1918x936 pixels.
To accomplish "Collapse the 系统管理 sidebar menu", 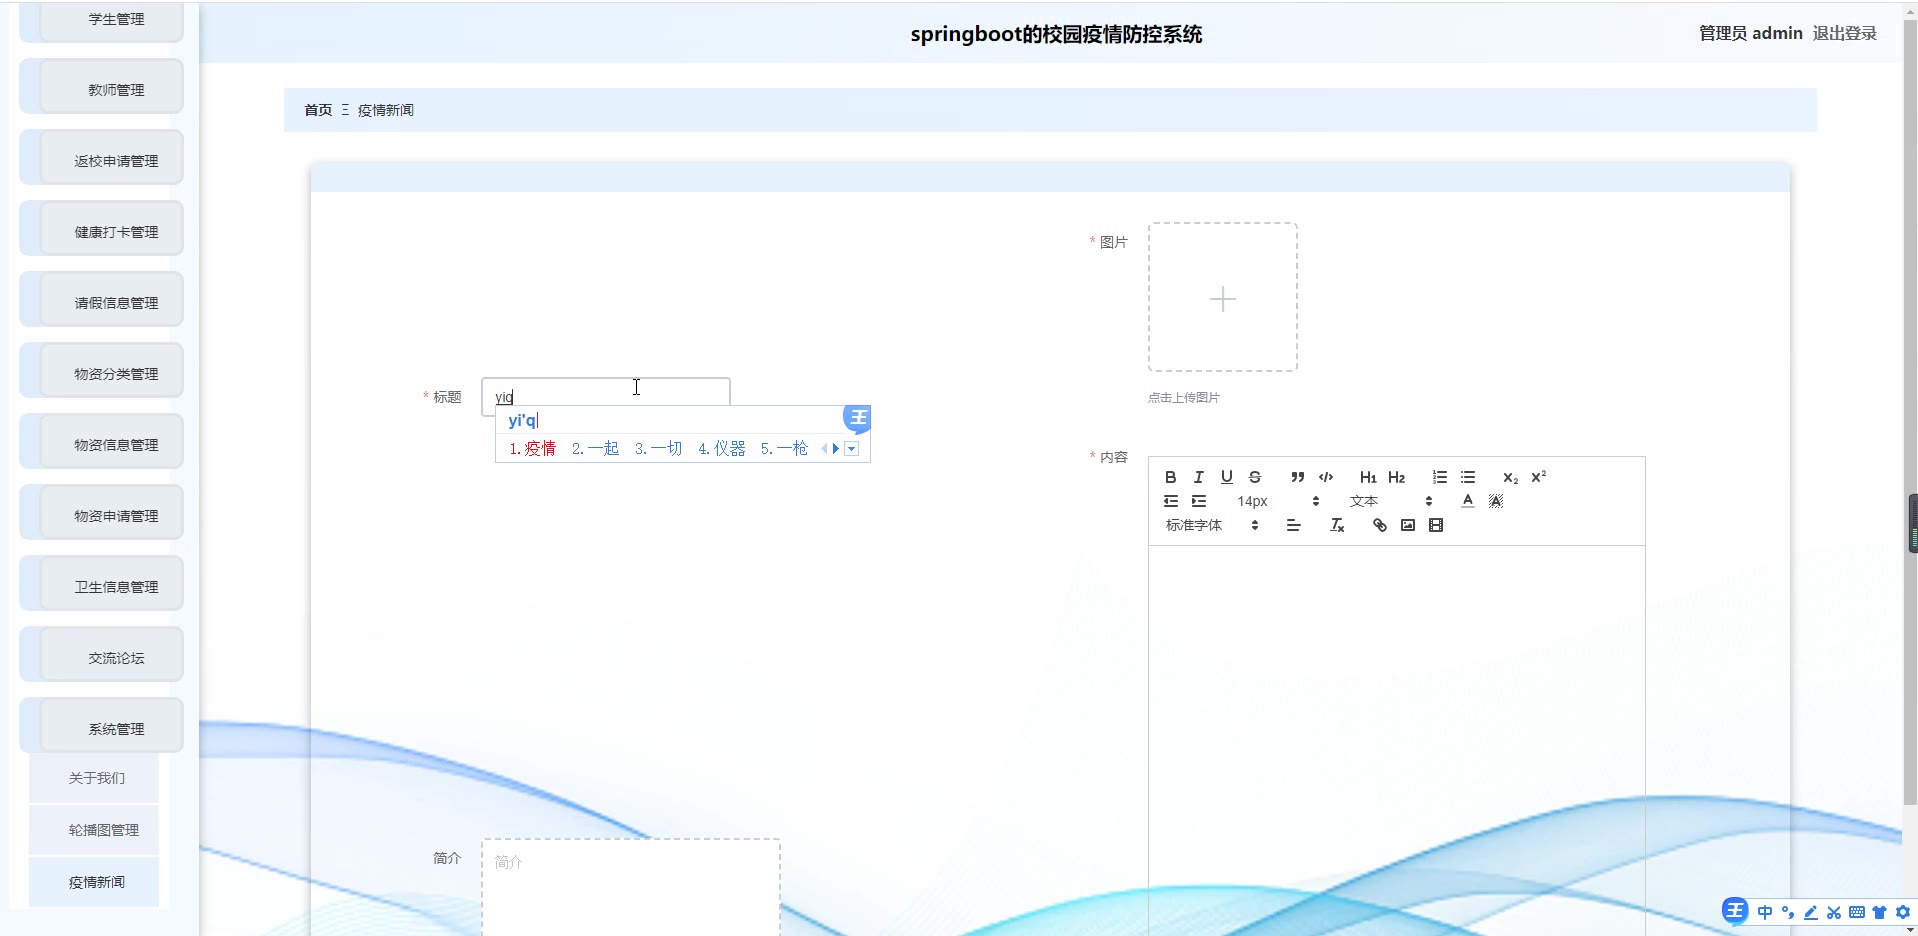I will [x=101, y=725].
